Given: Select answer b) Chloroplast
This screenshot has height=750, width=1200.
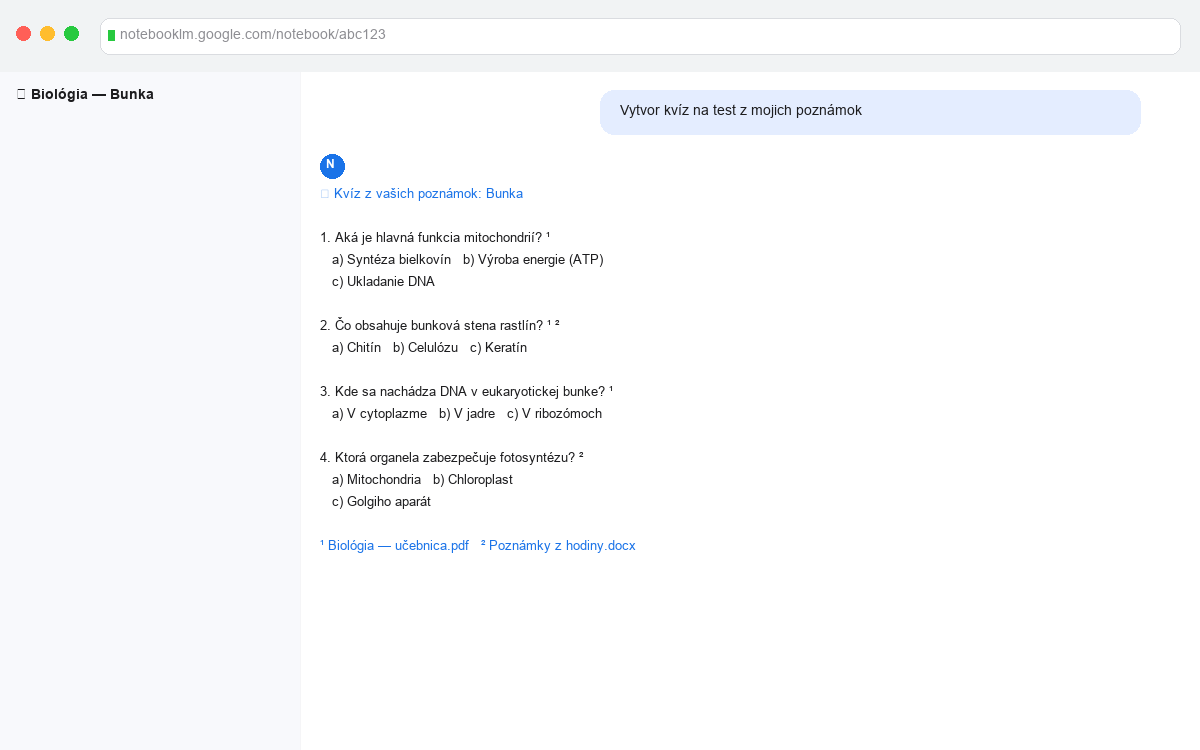Looking at the screenshot, I should pyautogui.click(x=472, y=479).
